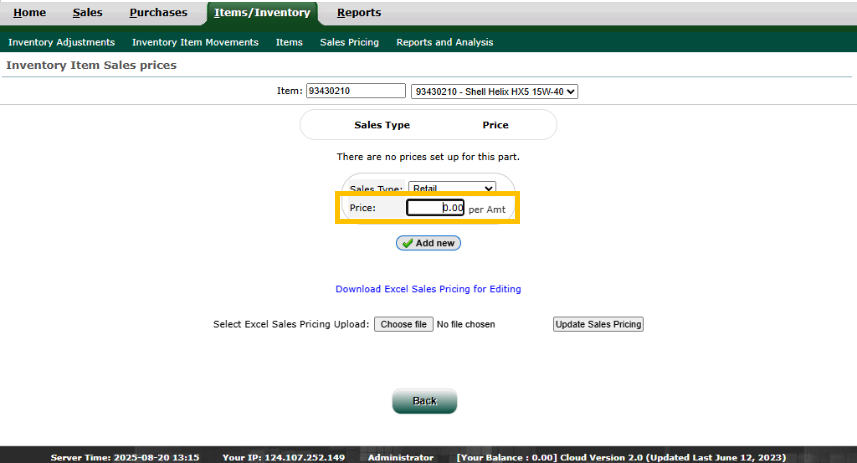857x463 pixels.
Task: Focus the Price input field
Action: [x=435, y=207]
